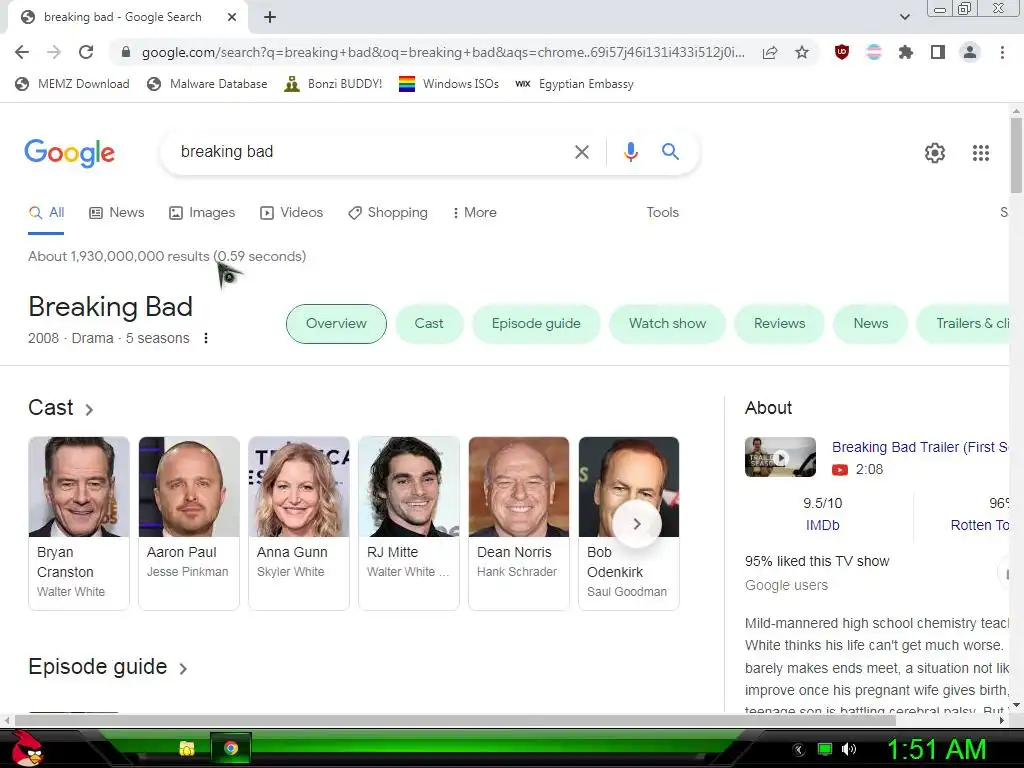Open Chrome three-dot menu
The height and width of the screenshot is (768, 1024).
(x=1002, y=52)
